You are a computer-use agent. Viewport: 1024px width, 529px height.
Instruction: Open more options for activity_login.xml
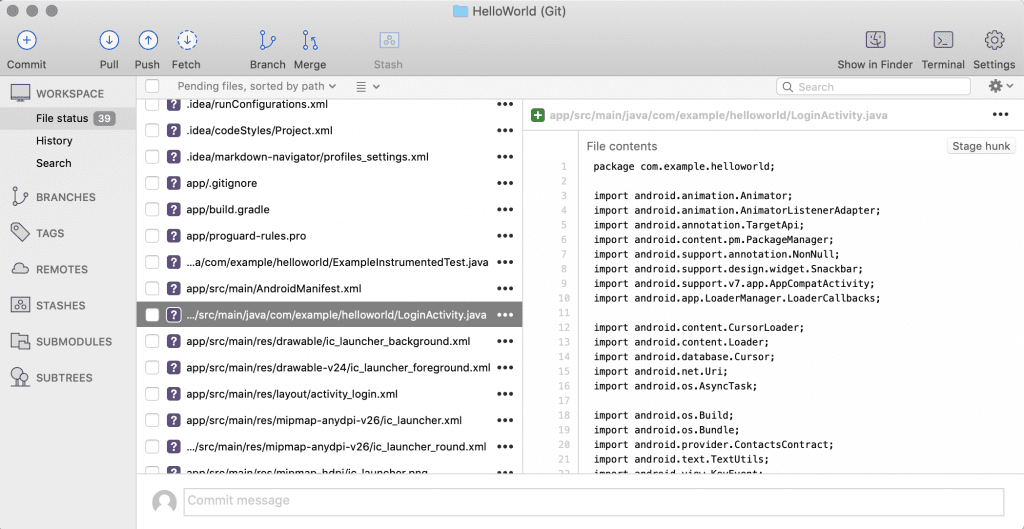click(505, 394)
